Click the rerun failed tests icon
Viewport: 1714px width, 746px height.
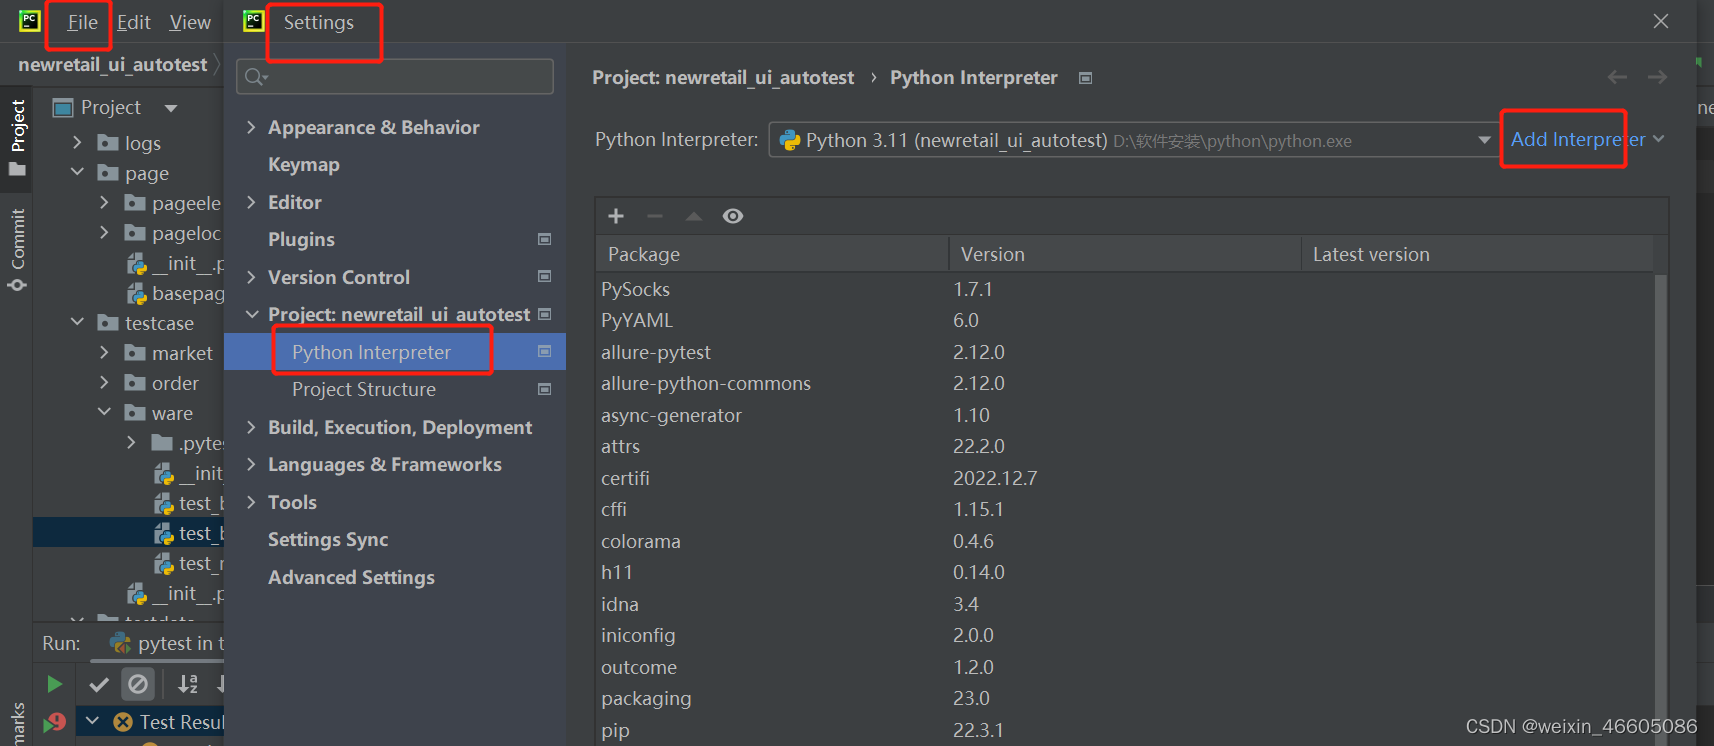(x=55, y=722)
